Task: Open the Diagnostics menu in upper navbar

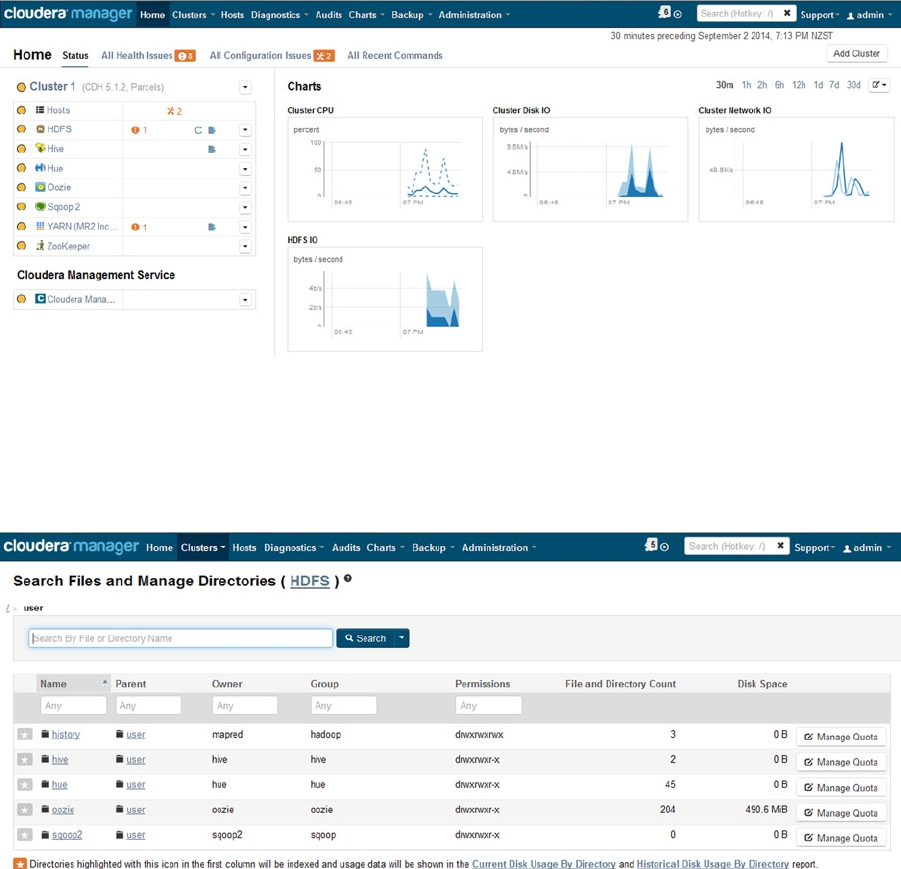Action: (279, 15)
